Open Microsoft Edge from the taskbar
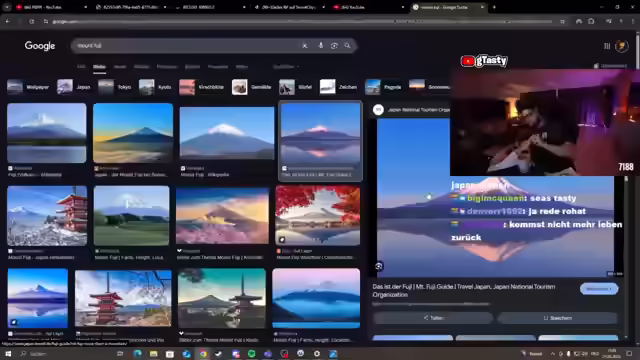Image resolution: width=640 pixels, height=360 pixels. pos(138,353)
